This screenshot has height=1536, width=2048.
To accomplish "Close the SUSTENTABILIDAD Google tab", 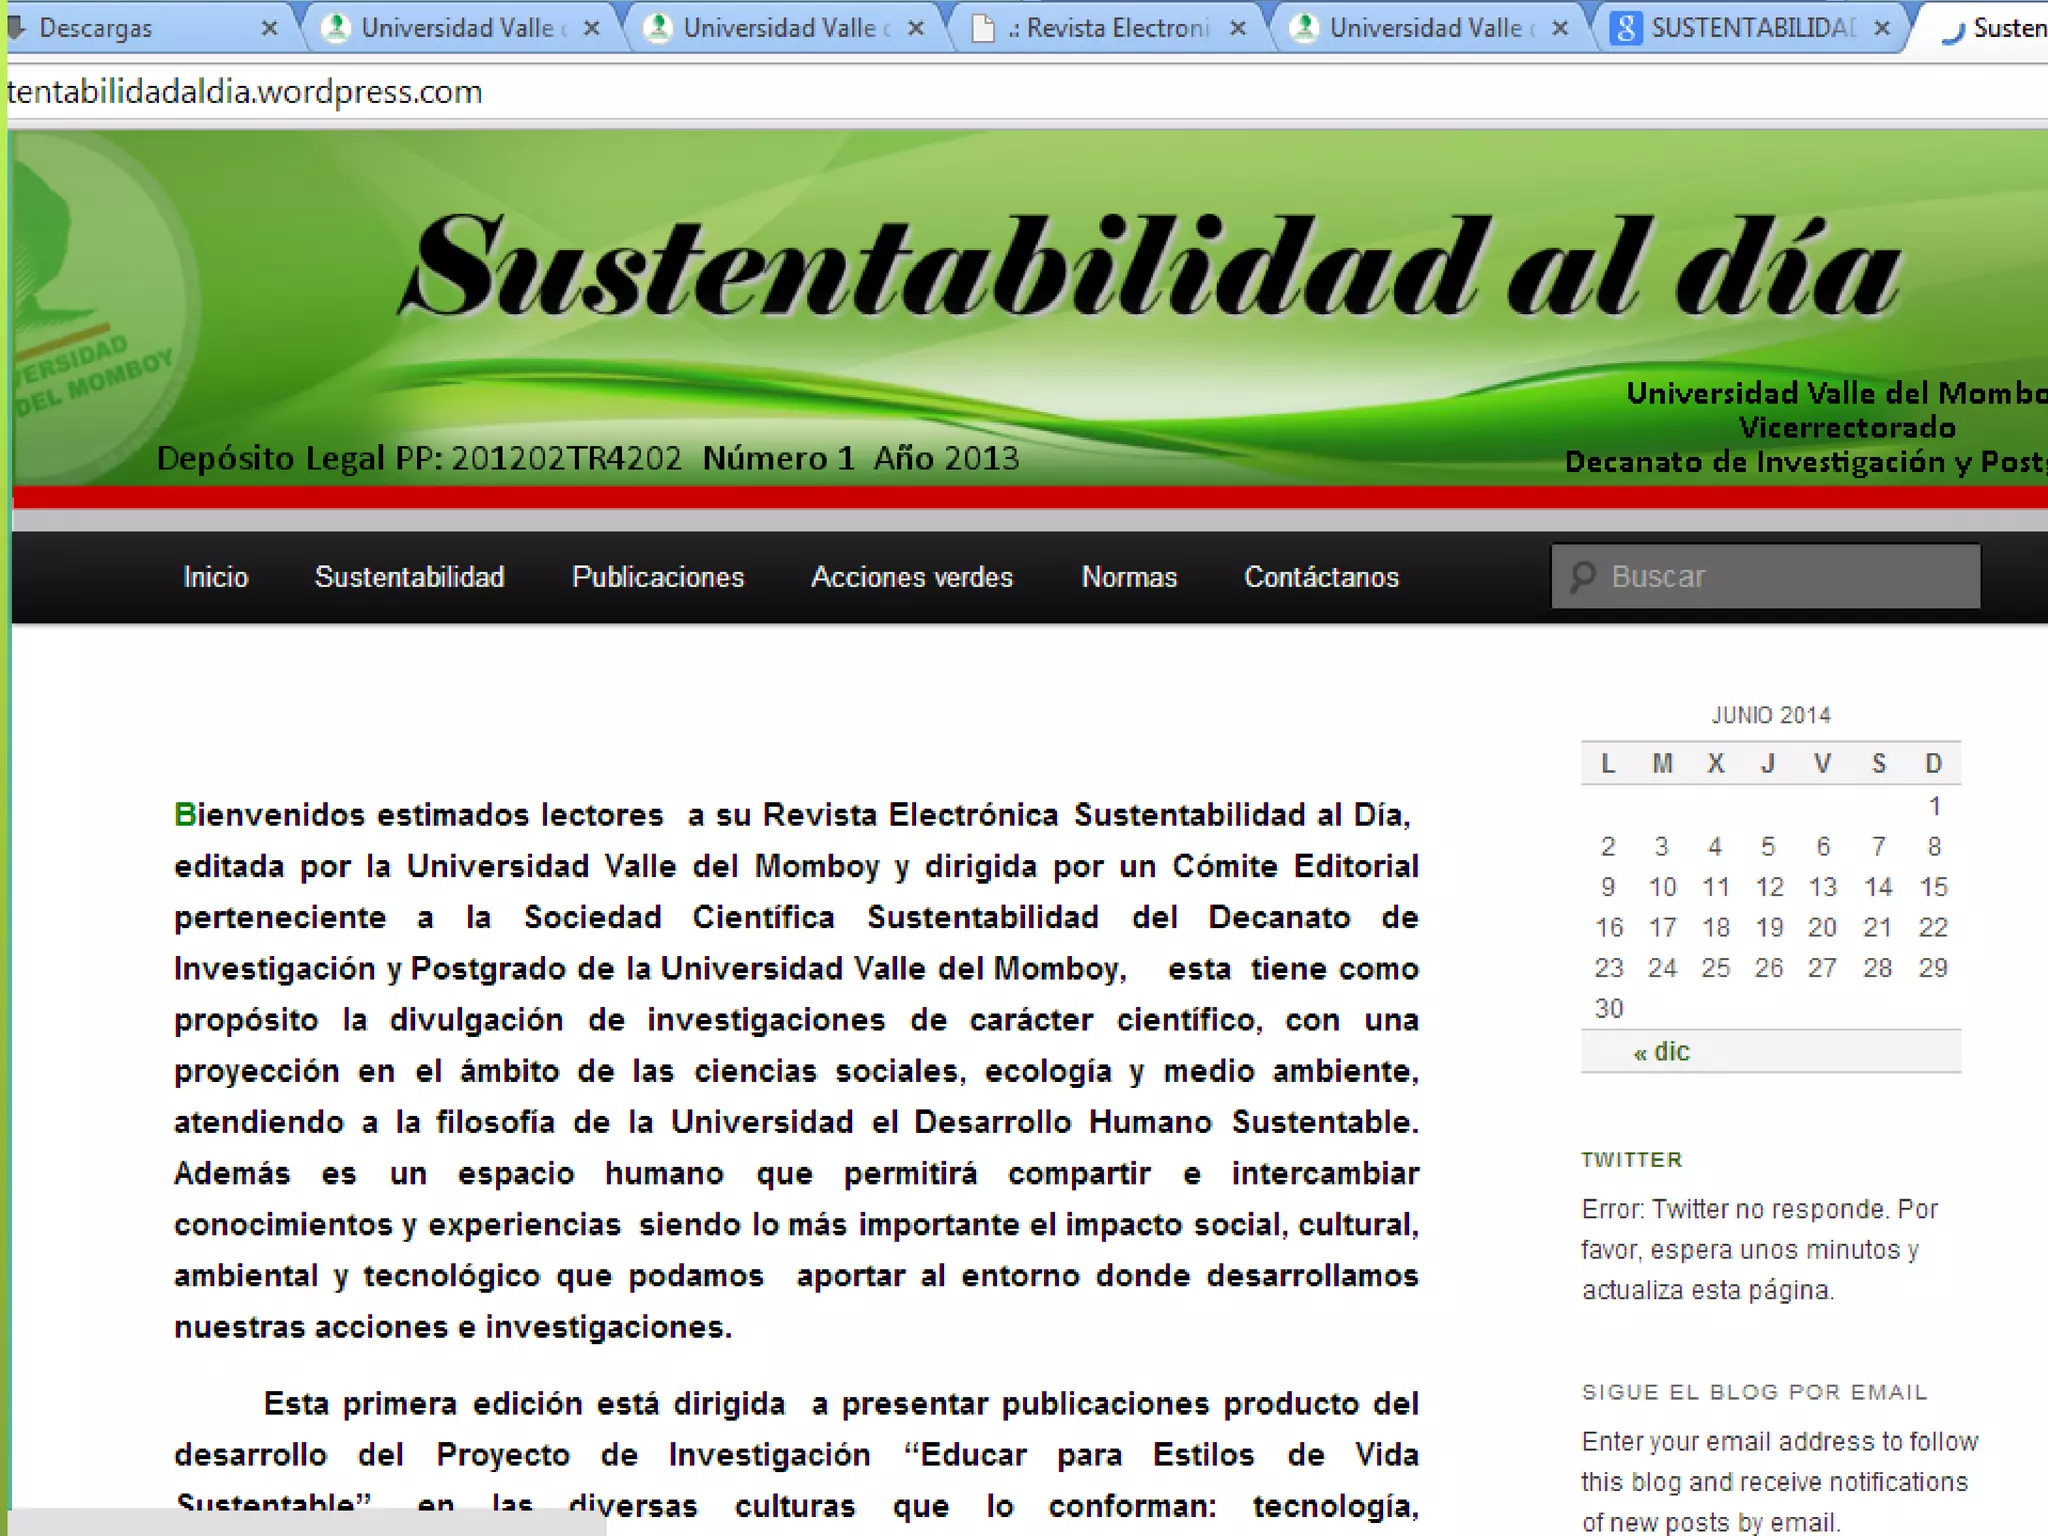I will tap(1882, 29).
